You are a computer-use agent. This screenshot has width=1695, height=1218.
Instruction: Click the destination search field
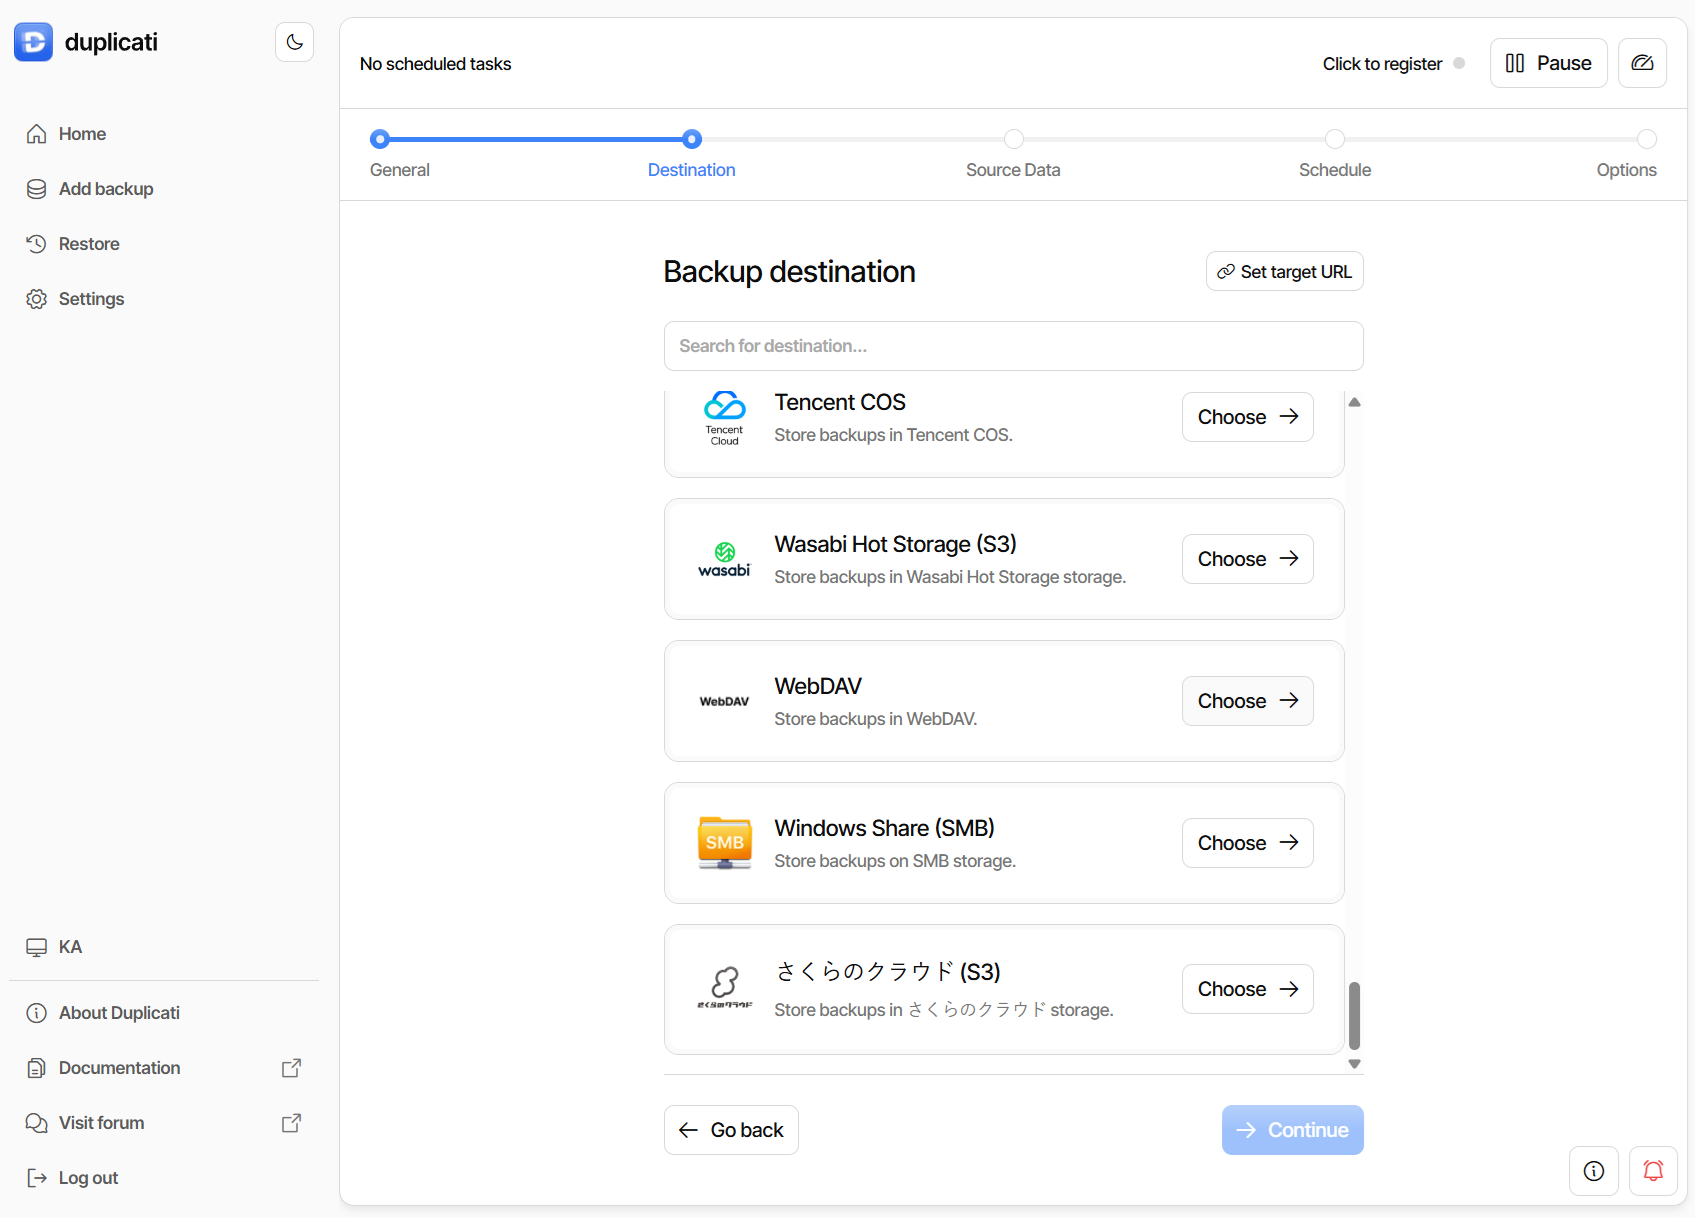[x=1013, y=346]
